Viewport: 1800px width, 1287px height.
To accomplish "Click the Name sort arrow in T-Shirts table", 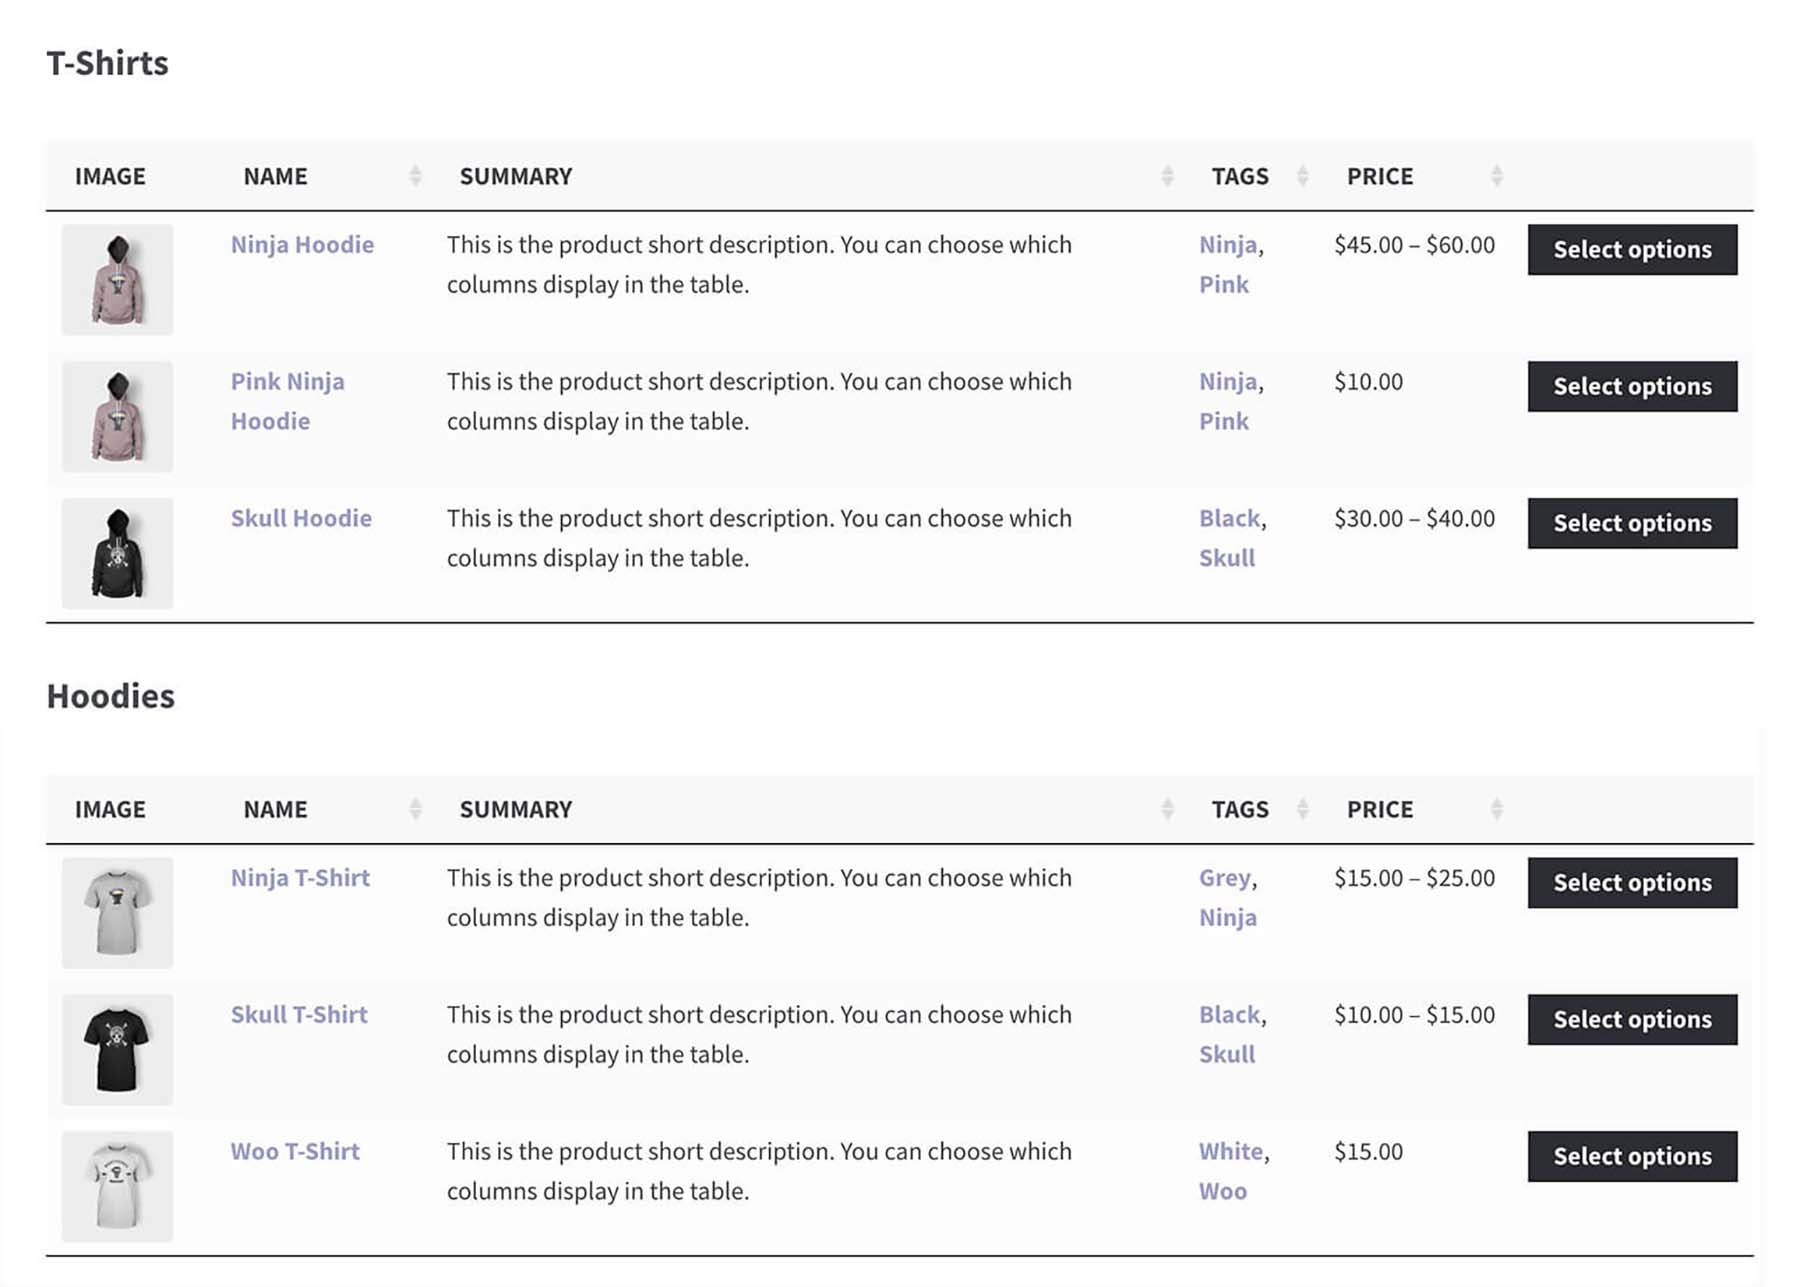I will pyautogui.click(x=415, y=175).
